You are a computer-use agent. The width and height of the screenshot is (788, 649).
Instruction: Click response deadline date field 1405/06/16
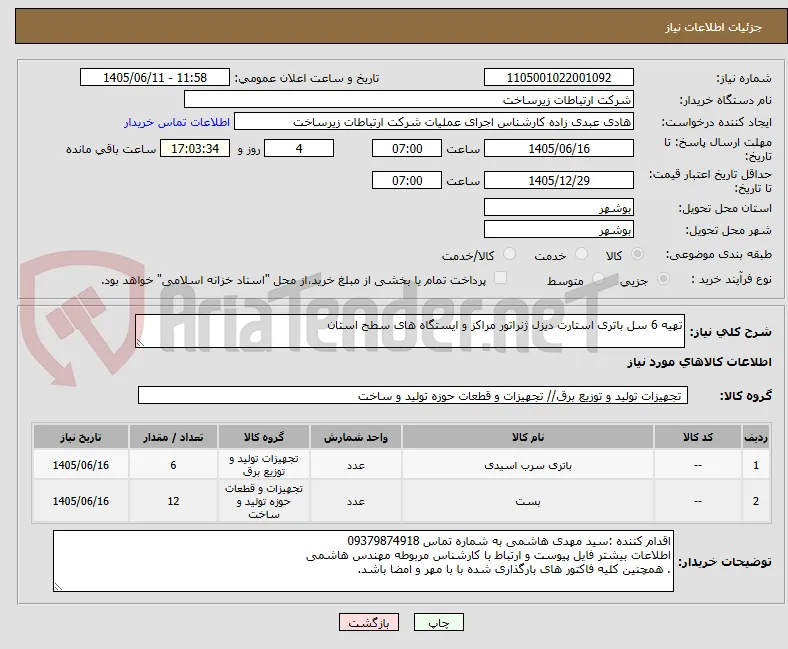pyautogui.click(x=559, y=148)
